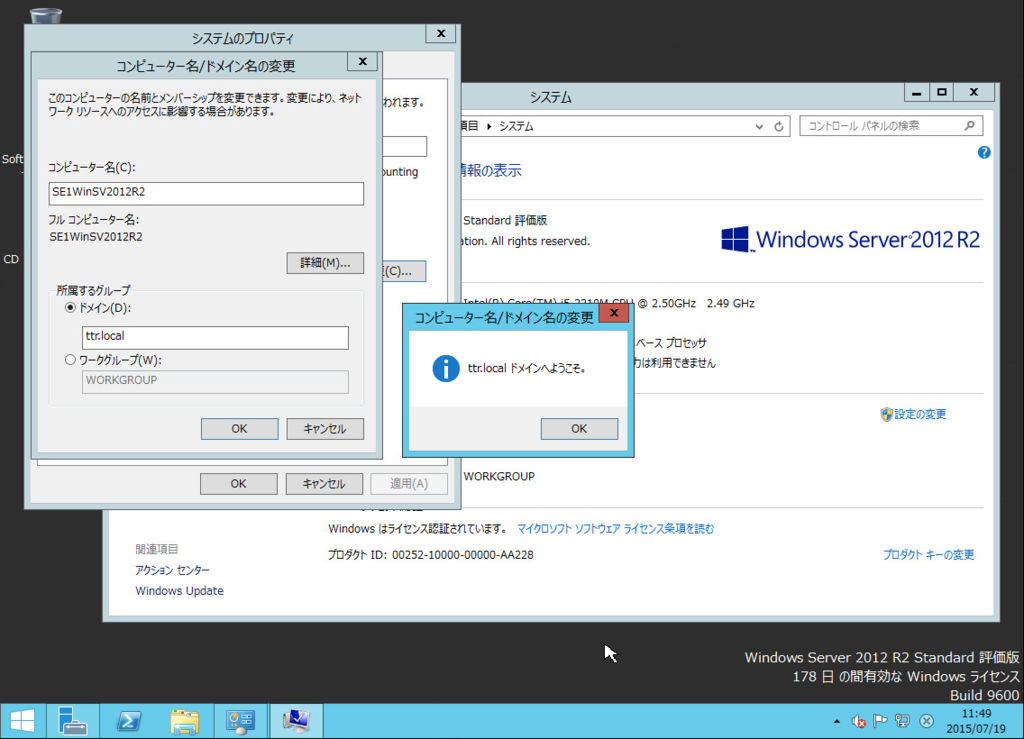This screenshot has width=1024, height=739.
Task: Close the System Properties window
Action: point(441,33)
